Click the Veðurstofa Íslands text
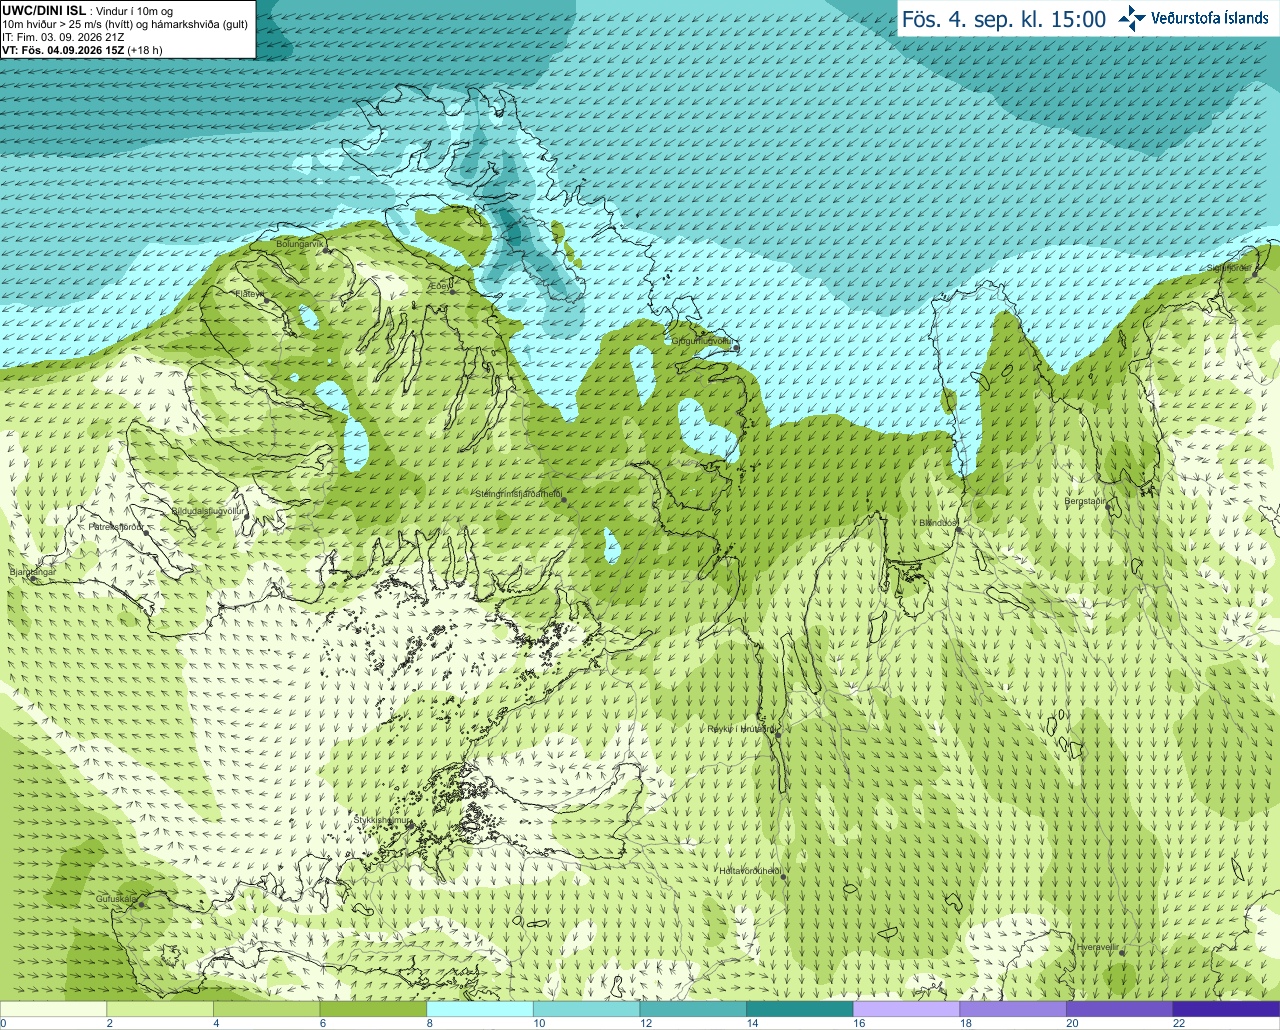Screen dimensions: 1280x1030 click(1209, 18)
